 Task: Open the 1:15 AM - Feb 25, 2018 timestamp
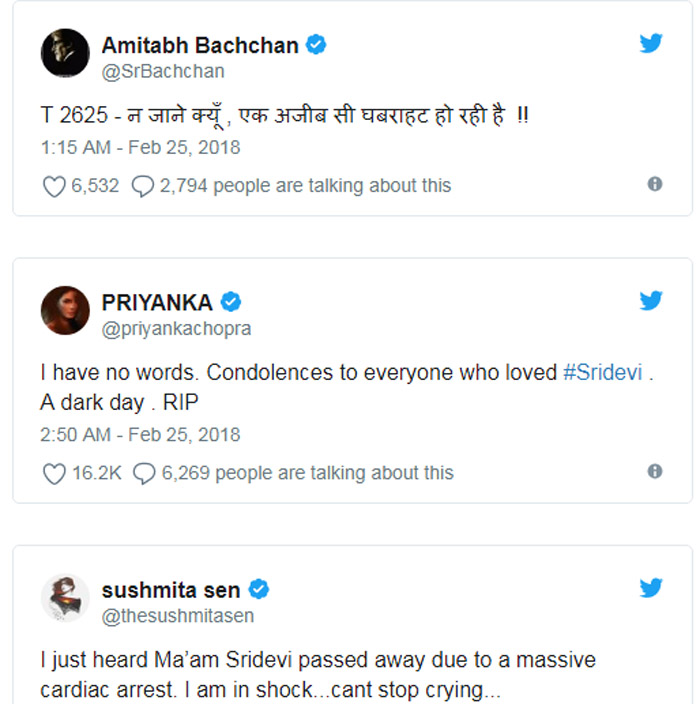140,147
